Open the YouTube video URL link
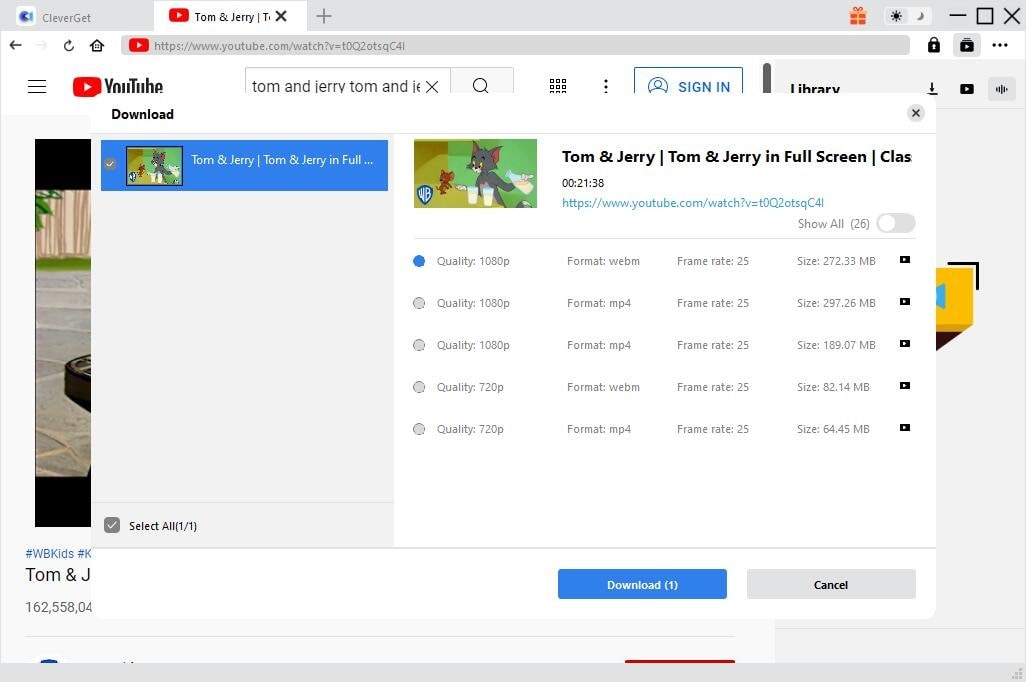 (692, 203)
